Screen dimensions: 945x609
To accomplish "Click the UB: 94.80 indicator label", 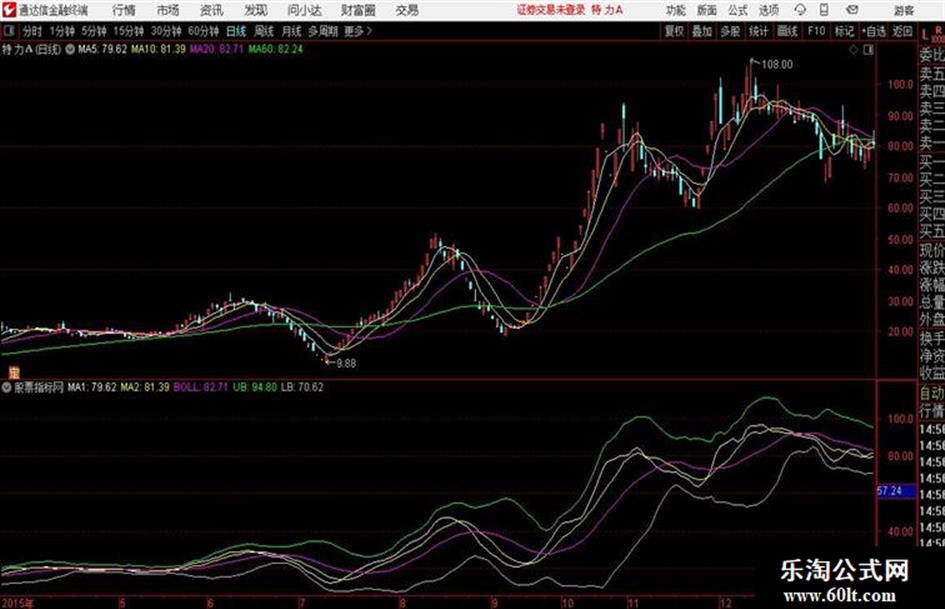I will point(255,387).
